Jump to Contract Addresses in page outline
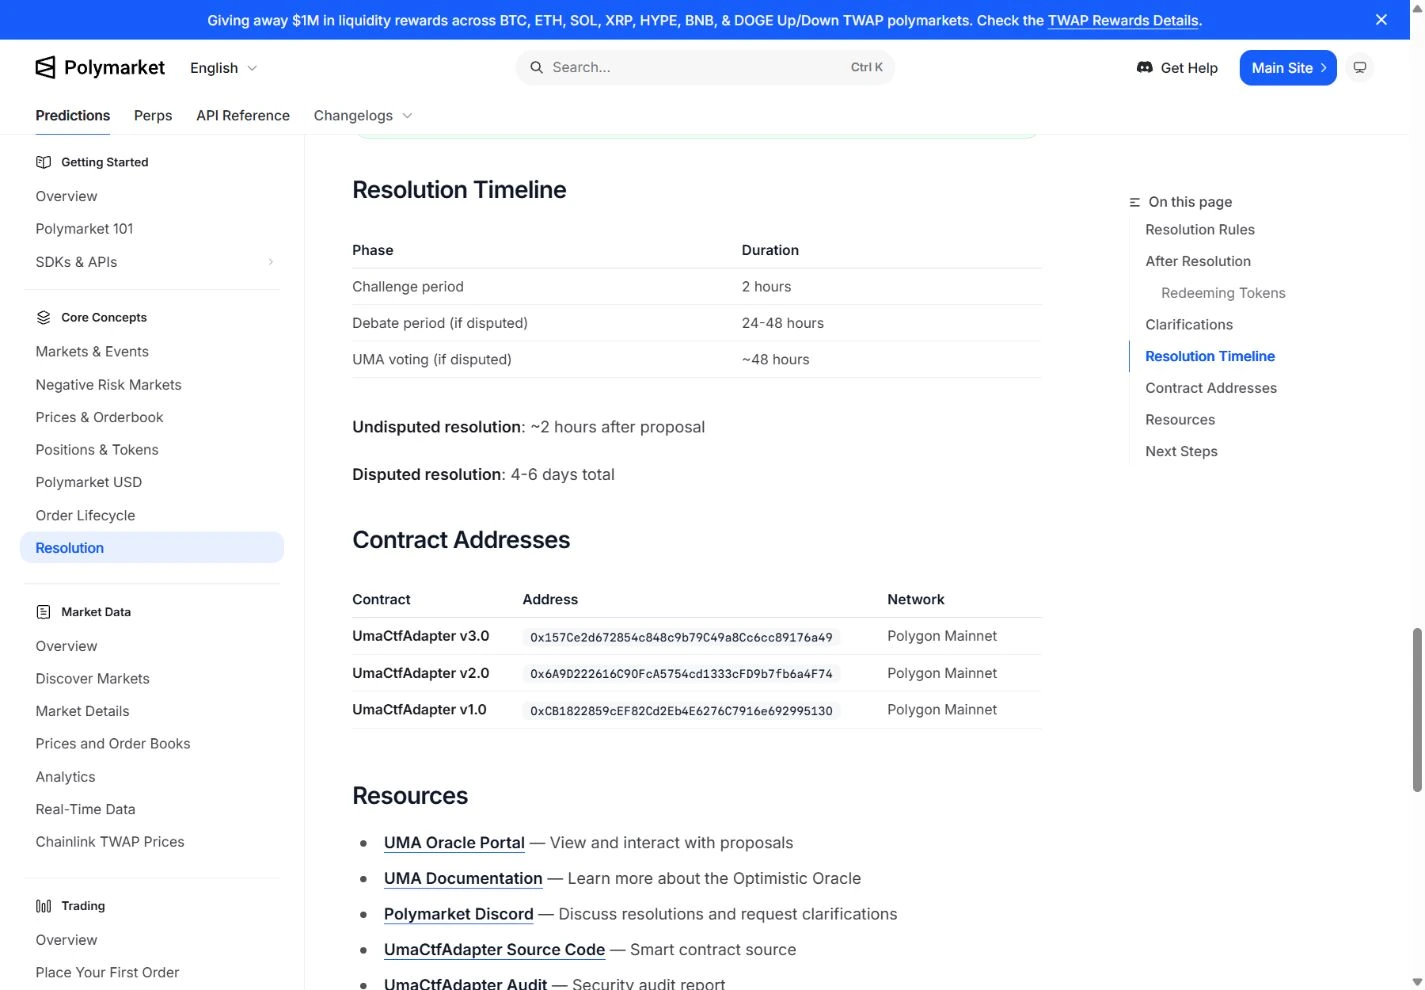 point(1211,388)
